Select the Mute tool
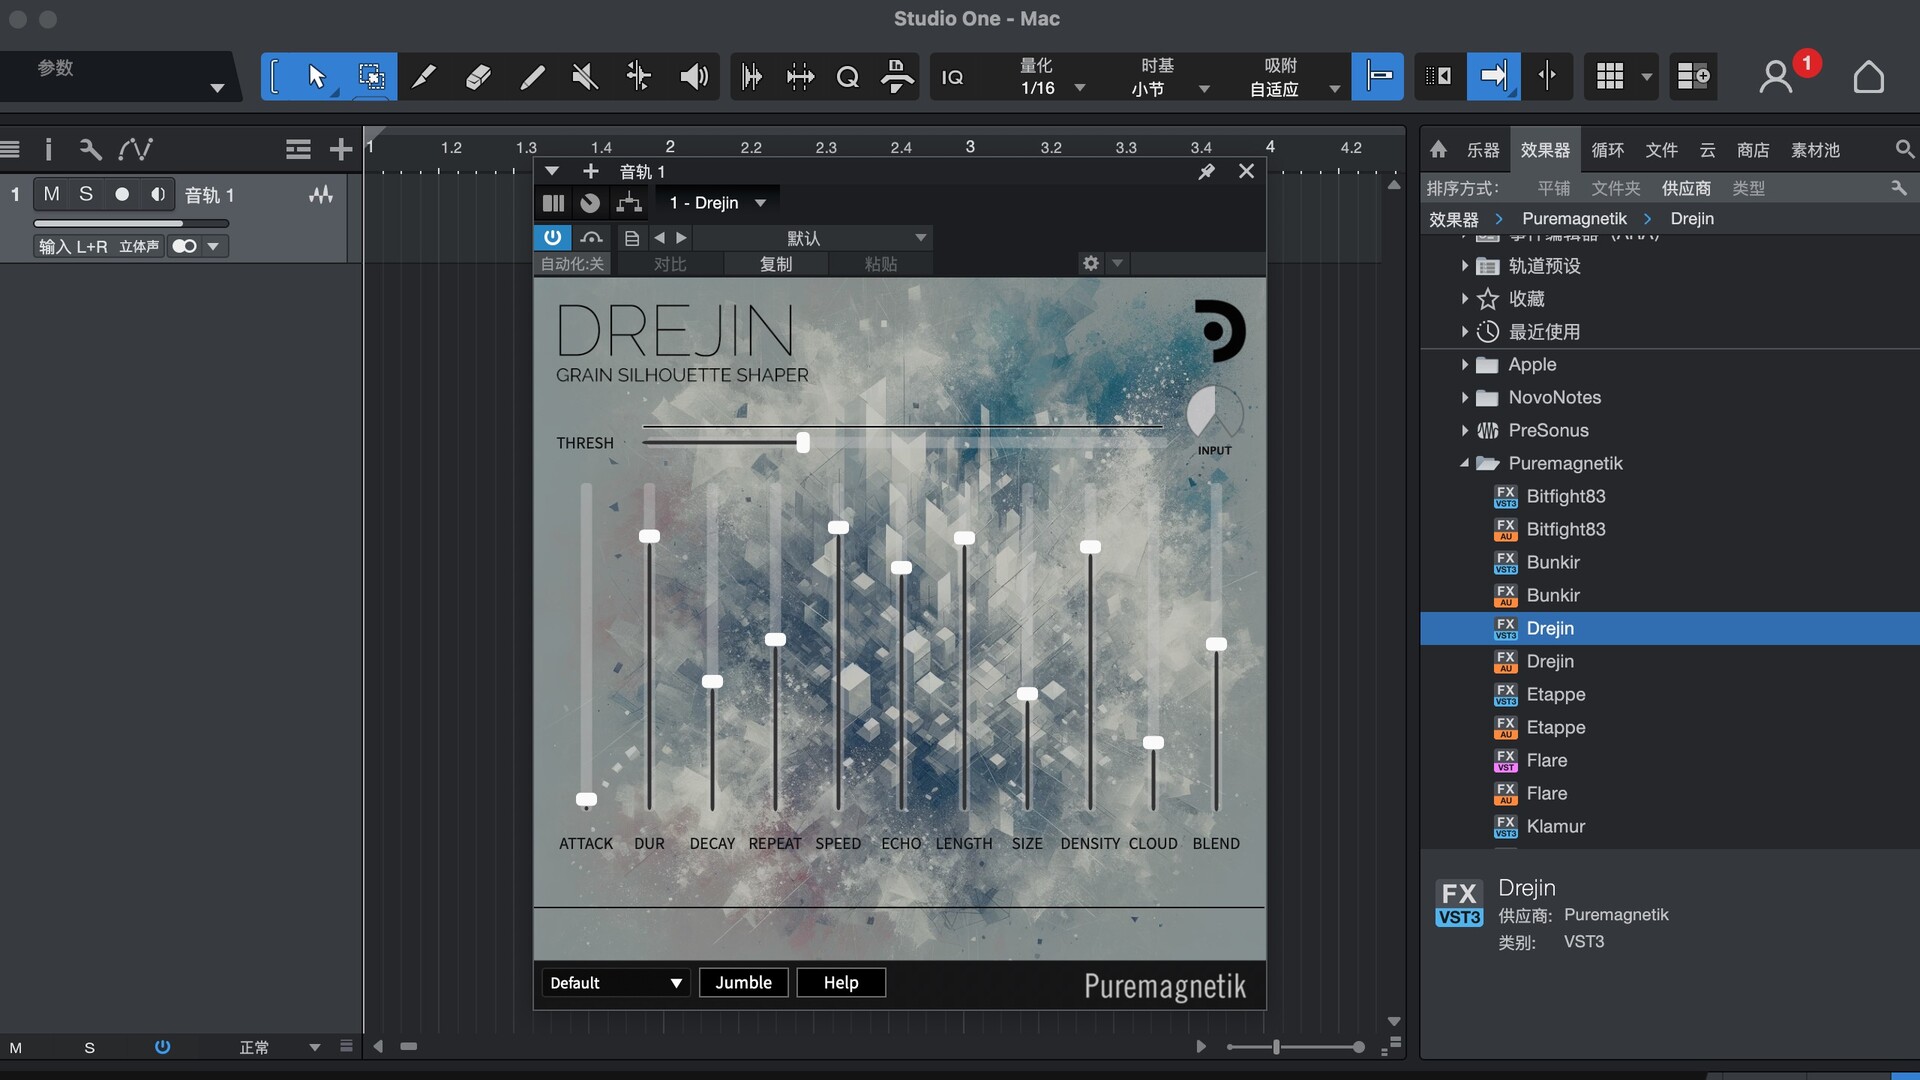The width and height of the screenshot is (1920, 1080). click(x=585, y=77)
